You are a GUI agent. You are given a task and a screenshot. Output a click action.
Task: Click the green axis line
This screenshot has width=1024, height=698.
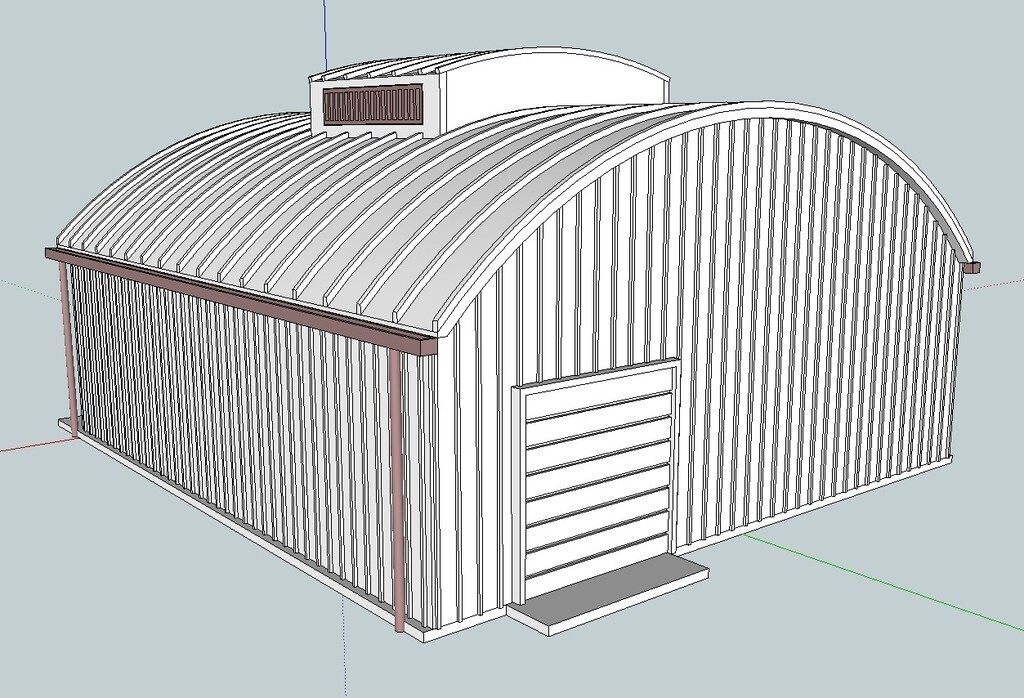pyautogui.click(x=884, y=582)
